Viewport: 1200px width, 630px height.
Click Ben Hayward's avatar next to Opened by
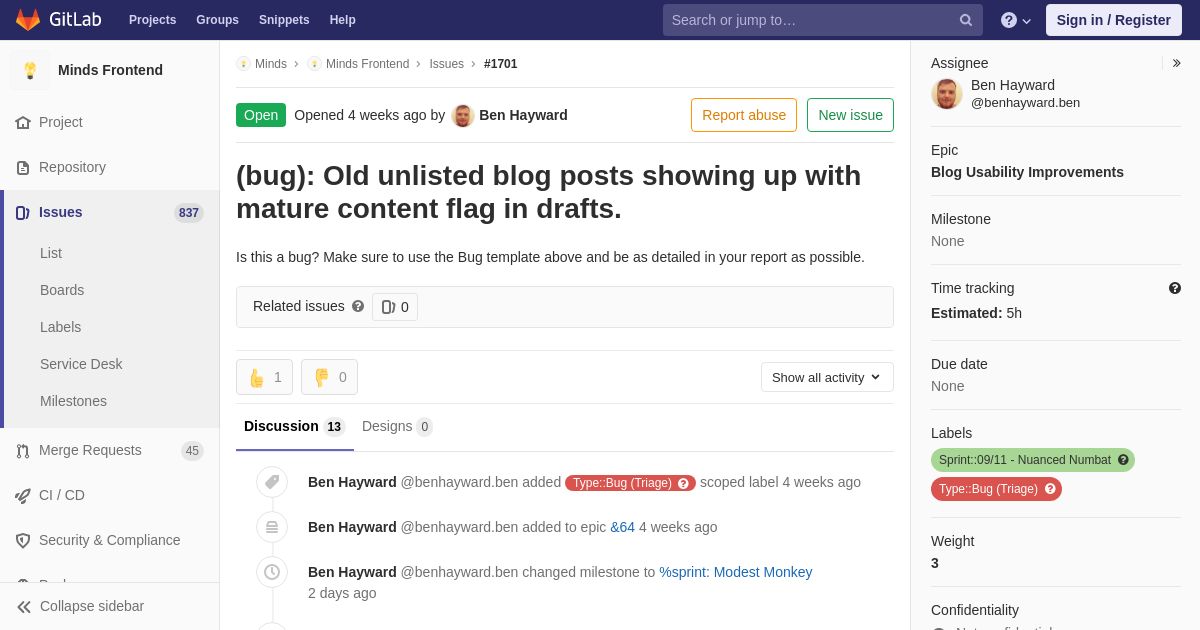tap(463, 115)
